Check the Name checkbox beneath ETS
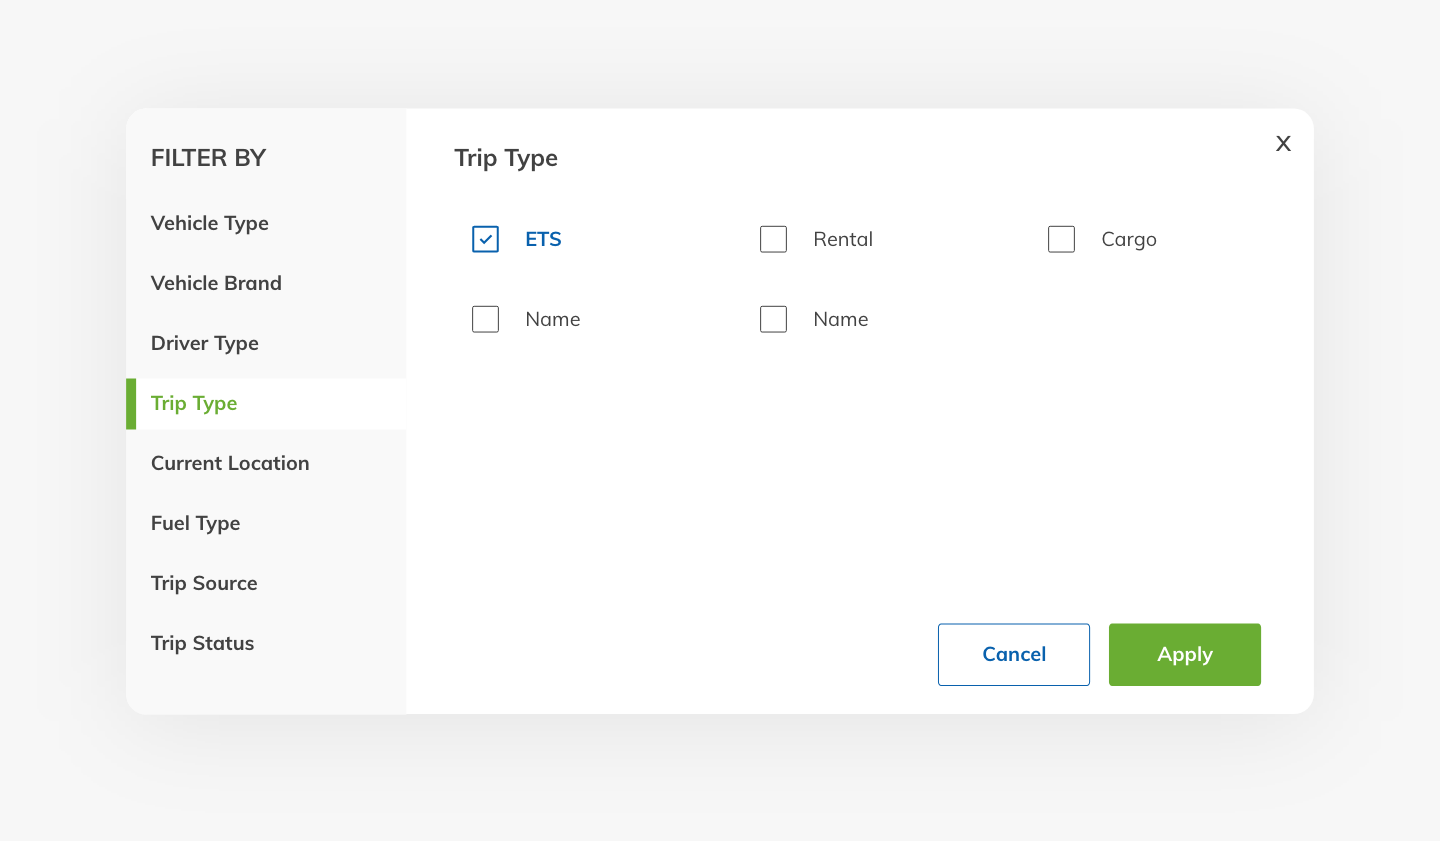The height and width of the screenshot is (841, 1440). click(485, 319)
